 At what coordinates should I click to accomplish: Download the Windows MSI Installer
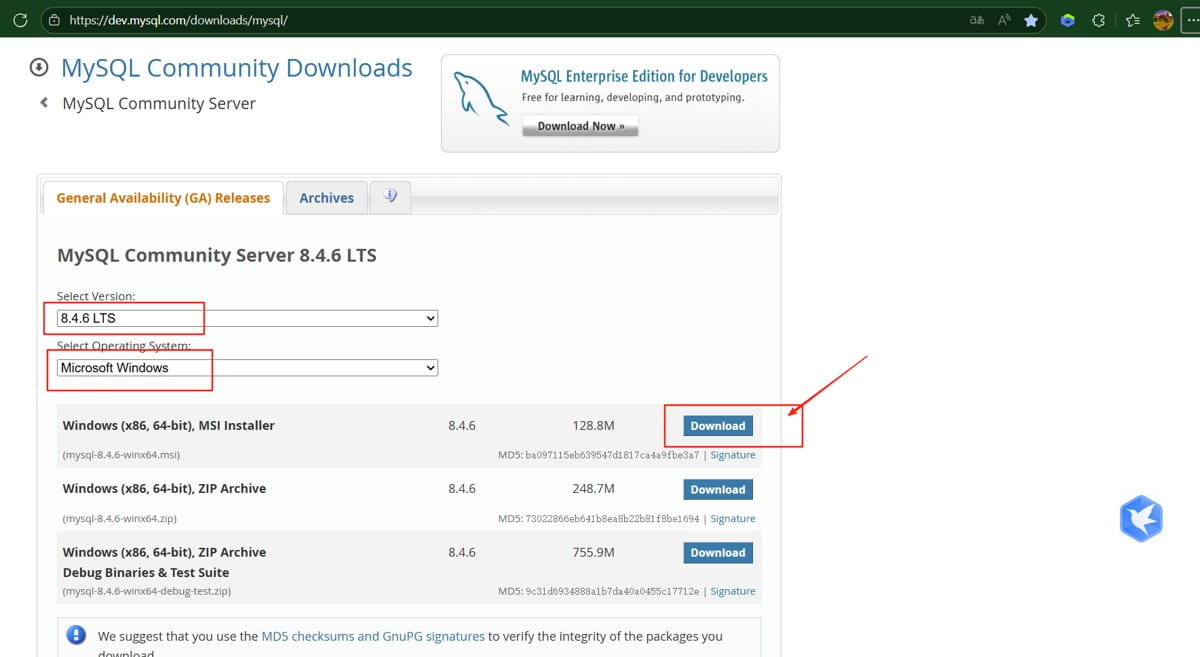click(718, 426)
